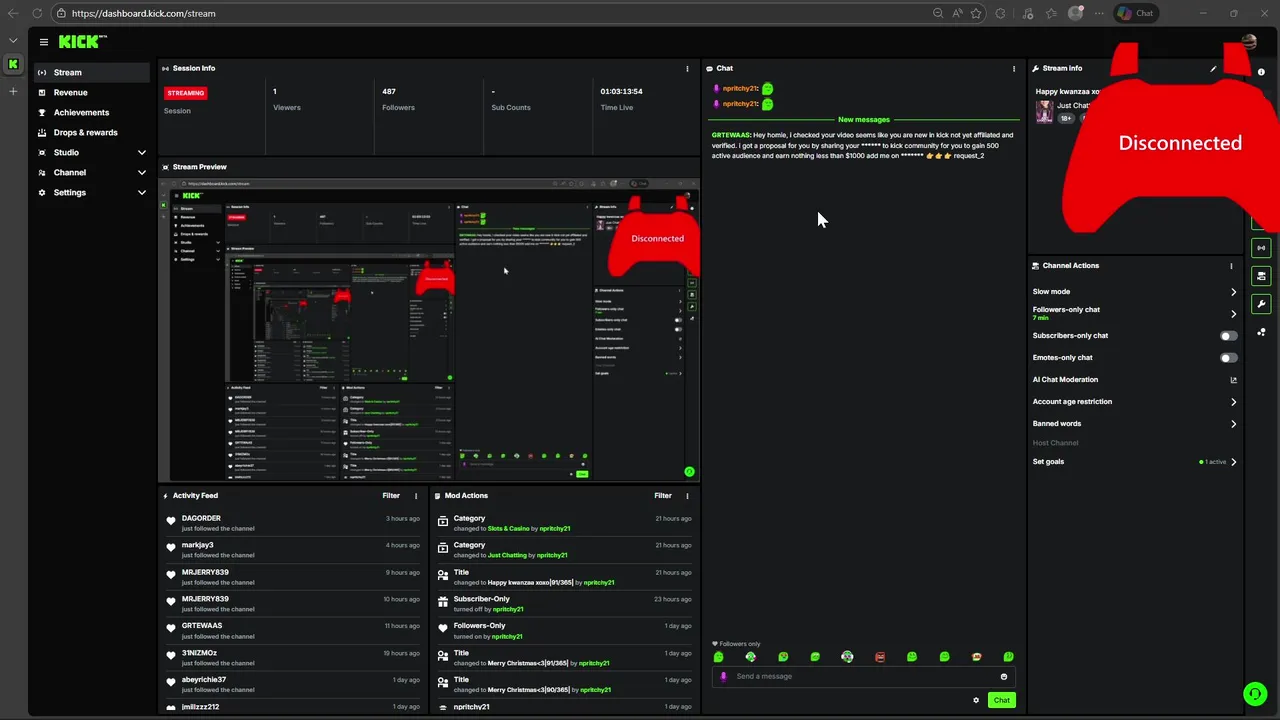Click GRTEWAAS in the Activity Feed
Screen dimensions: 1280x720
tap(202, 626)
